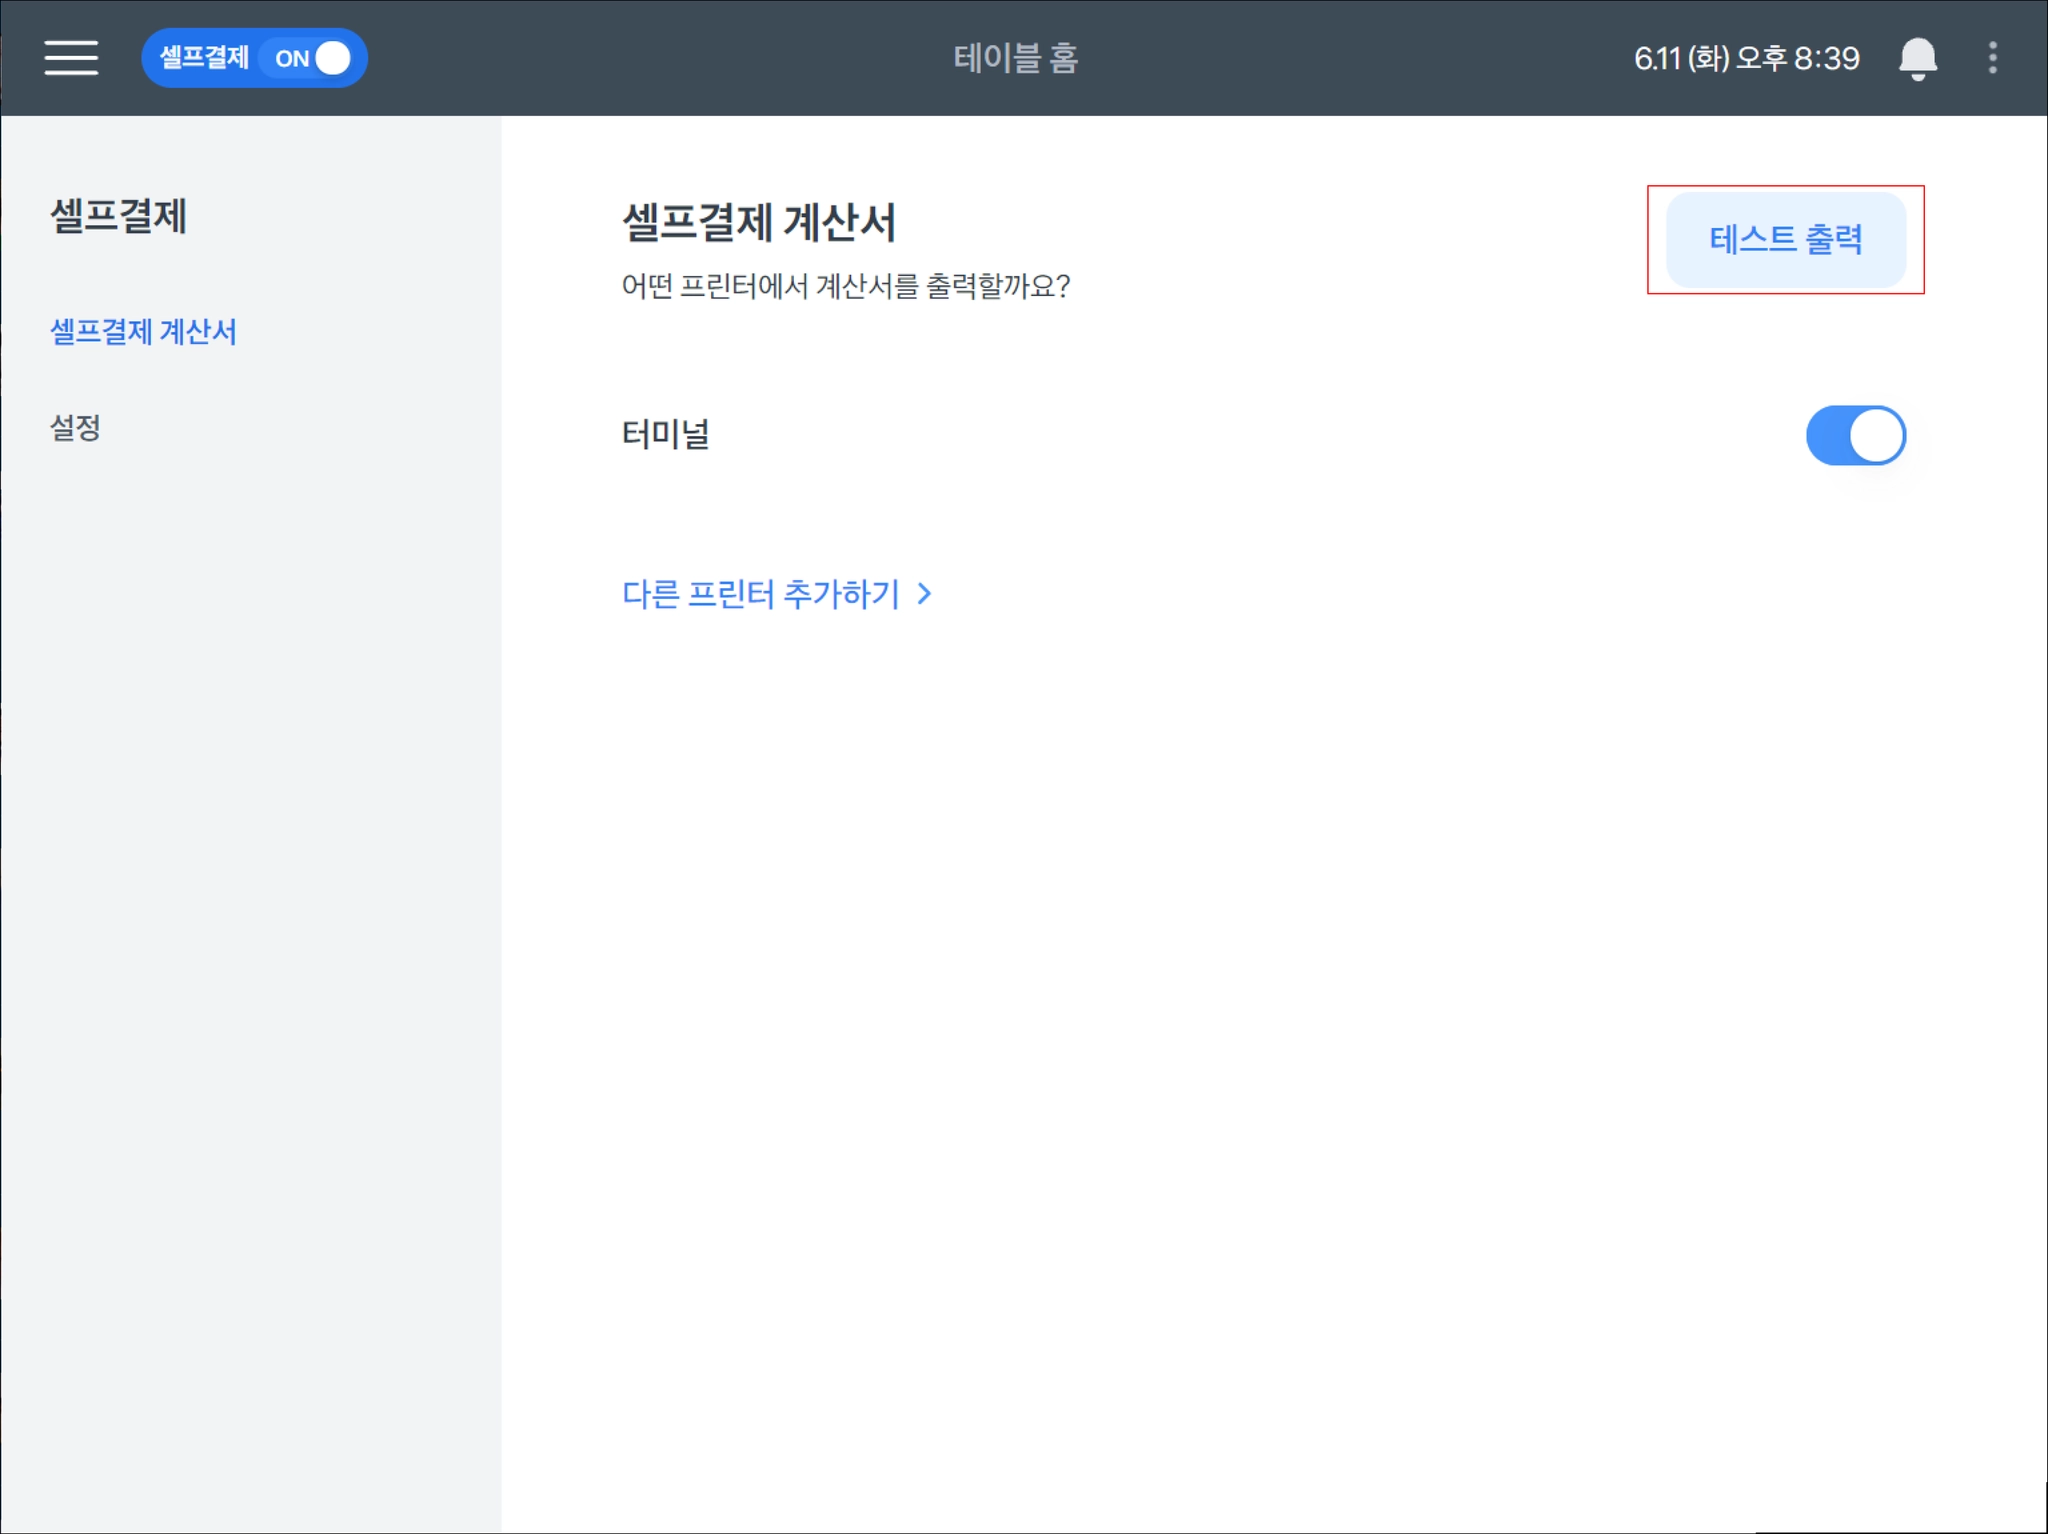Click the 셀프결제 계산서 page heading
This screenshot has width=2048, height=1534.
(x=758, y=222)
